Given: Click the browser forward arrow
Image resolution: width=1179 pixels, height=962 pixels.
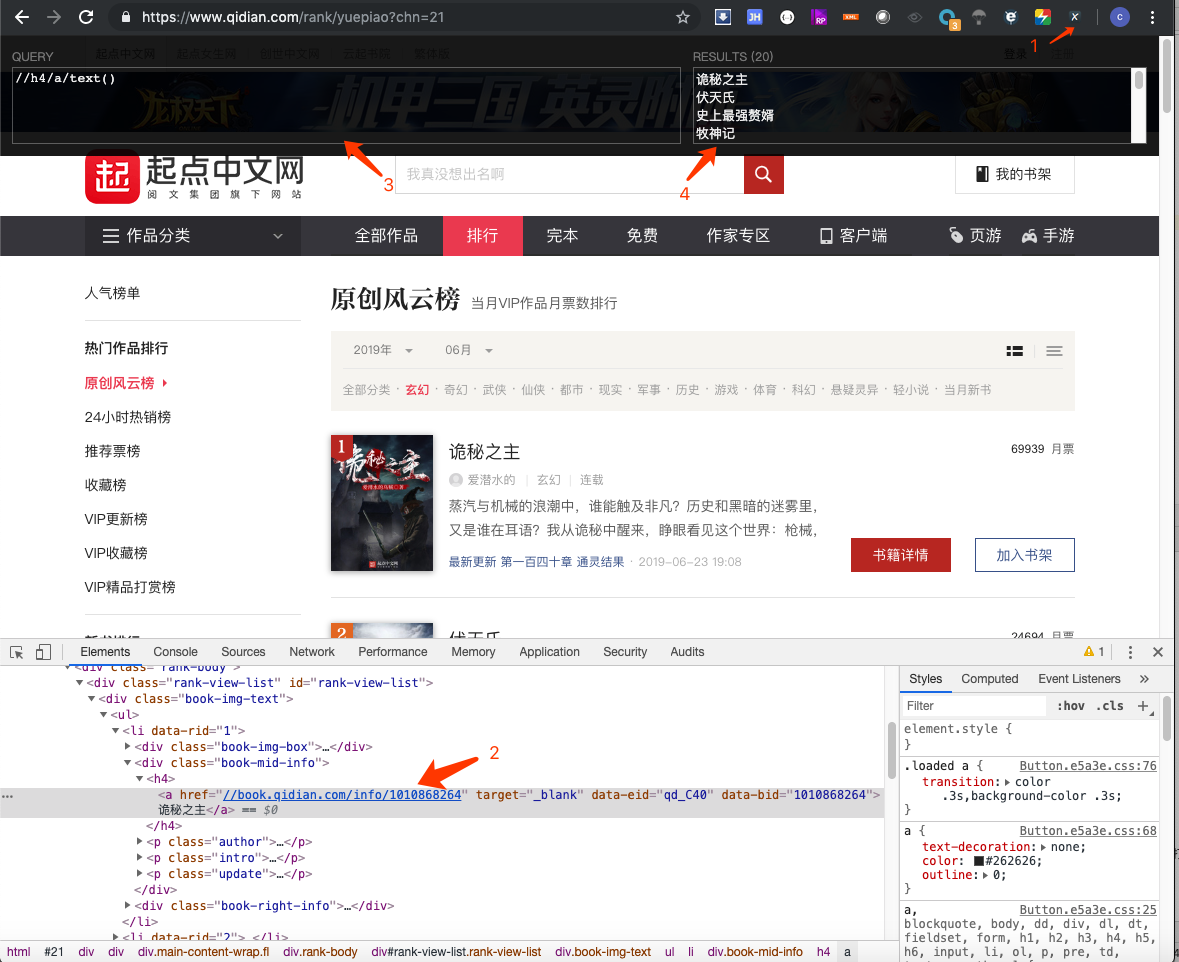Looking at the screenshot, I should (x=53, y=17).
